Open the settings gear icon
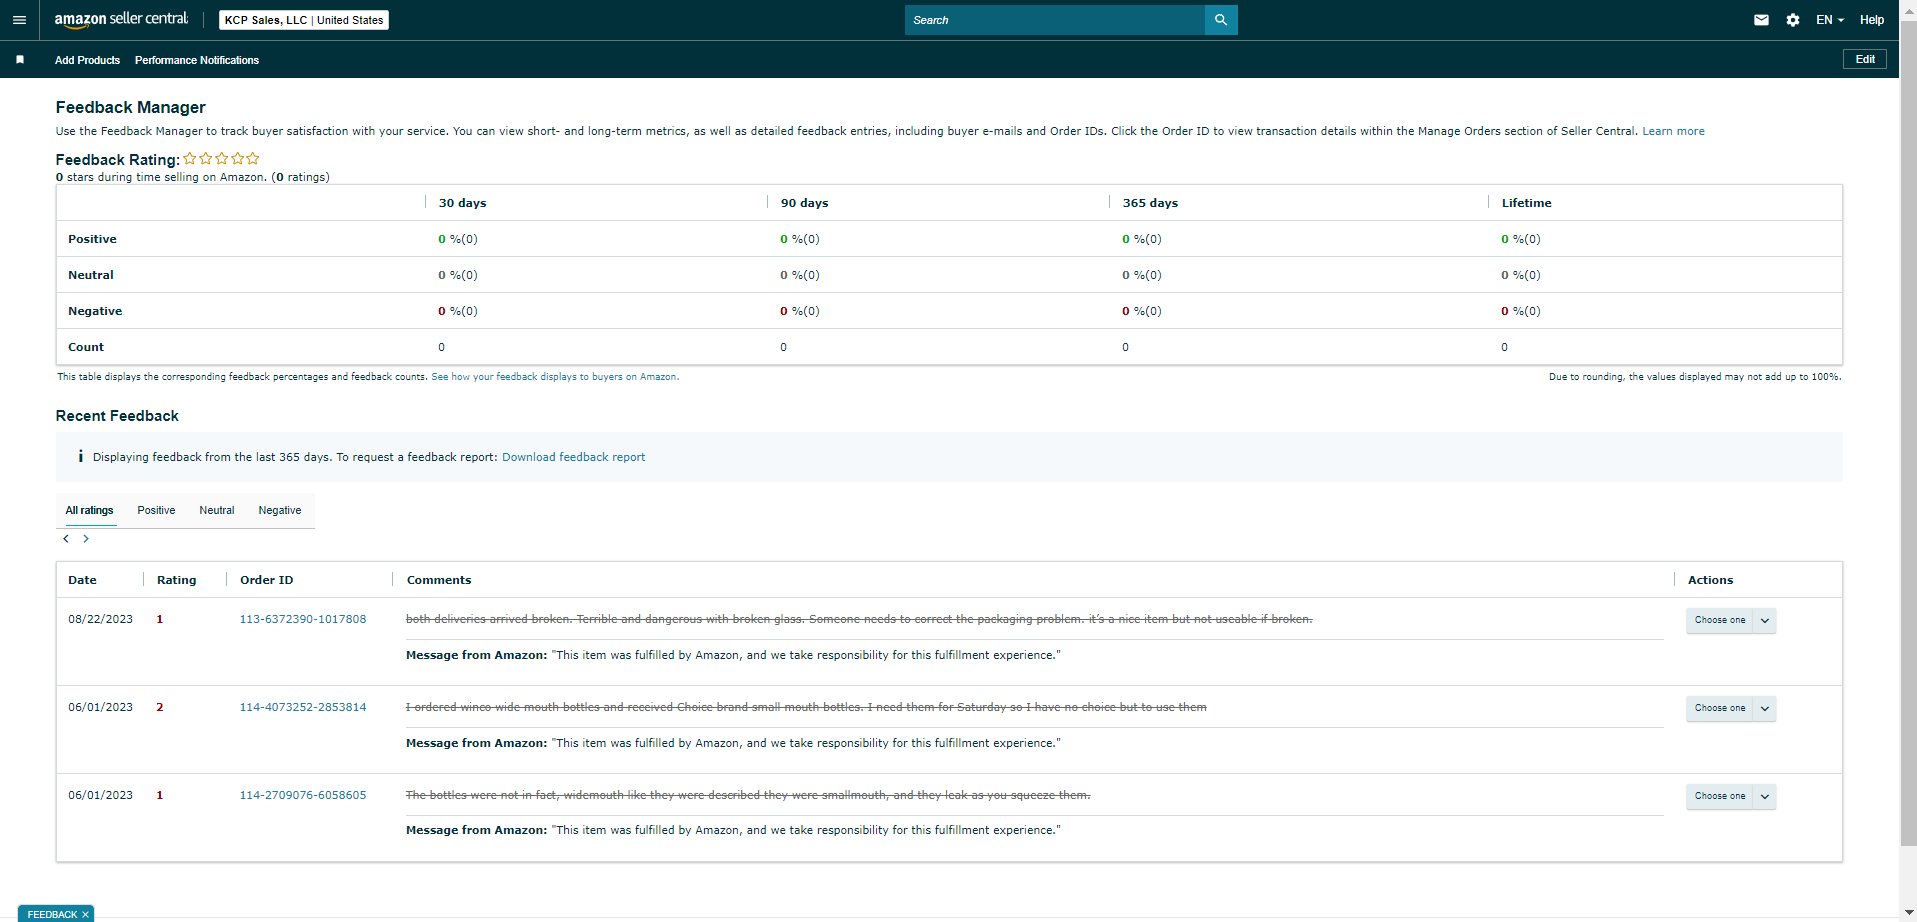1917x922 pixels. click(1793, 20)
